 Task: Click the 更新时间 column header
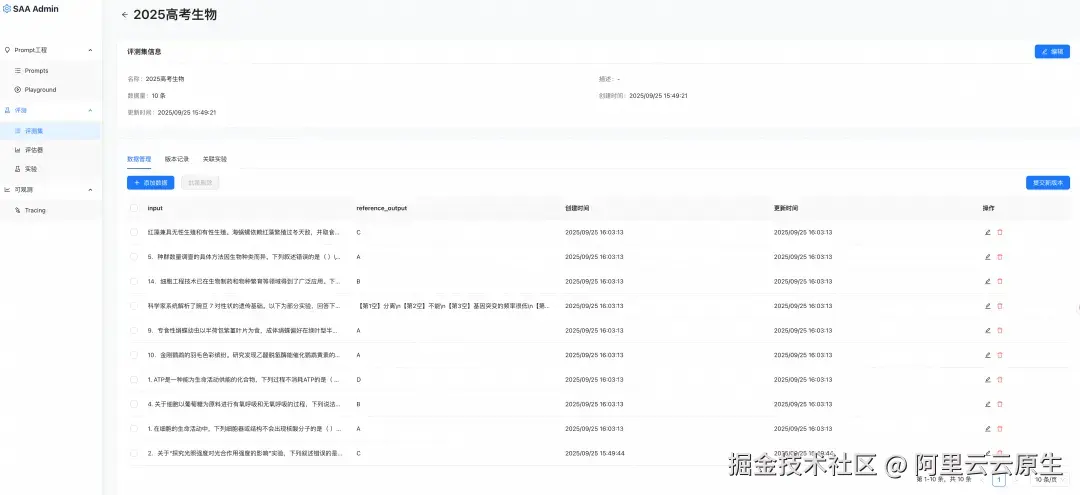tap(786, 208)
